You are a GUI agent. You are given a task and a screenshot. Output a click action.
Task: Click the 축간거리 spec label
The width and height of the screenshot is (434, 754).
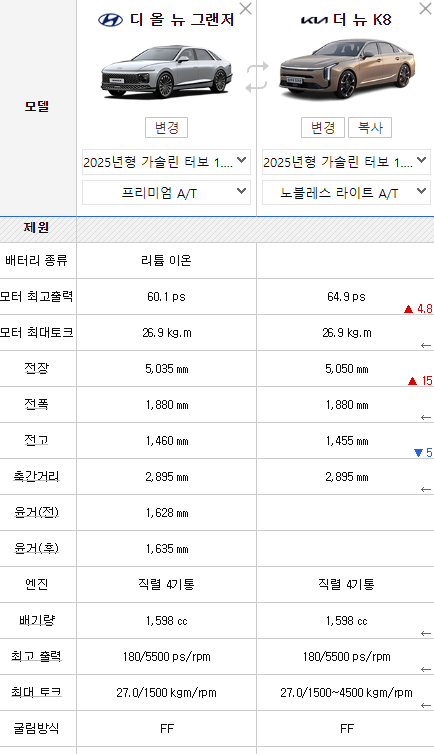(37, 477)
